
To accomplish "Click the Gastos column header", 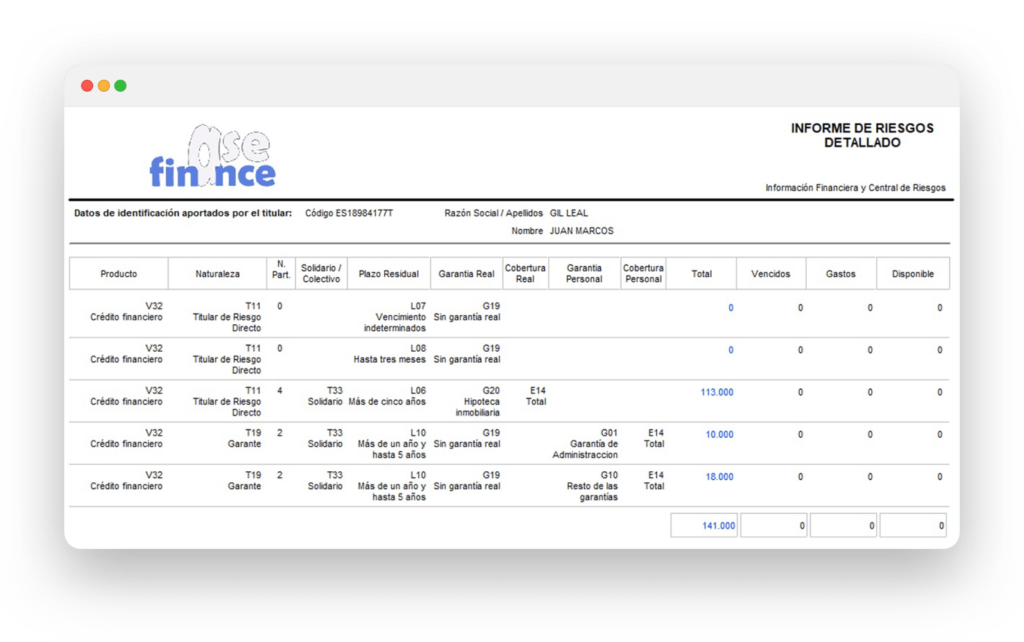I will (x=841, y=274).
